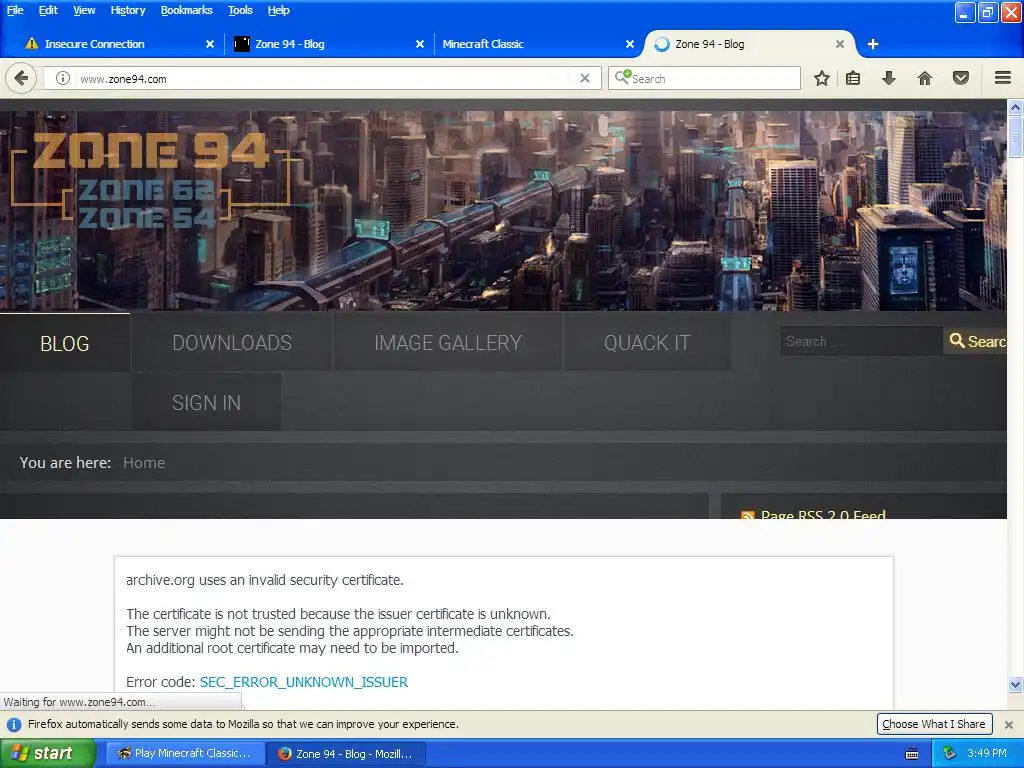The image size is (1024, 768).
Task: Show your bookmarks list icon
Action: click(853, 78)
